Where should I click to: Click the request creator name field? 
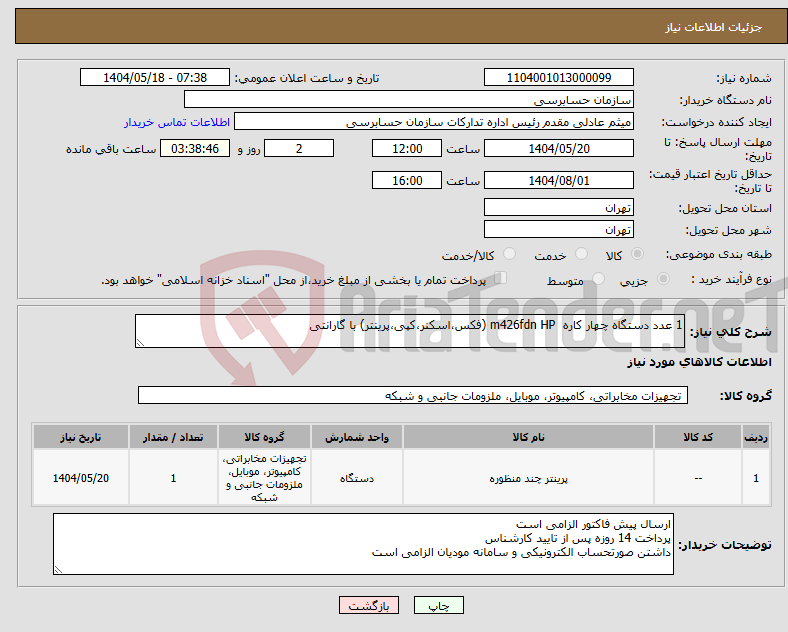pyautogui.click(x=434, y=122)
